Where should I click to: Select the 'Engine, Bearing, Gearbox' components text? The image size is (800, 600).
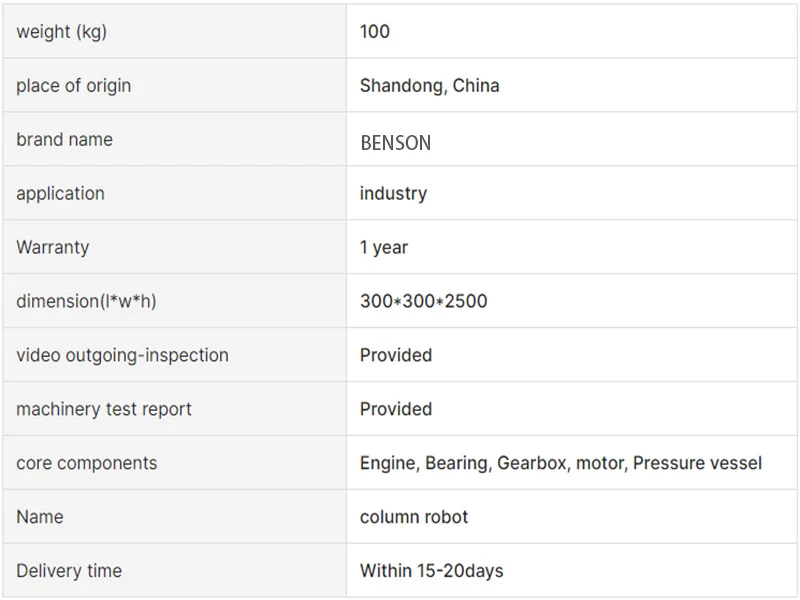(x=463, y=463)
